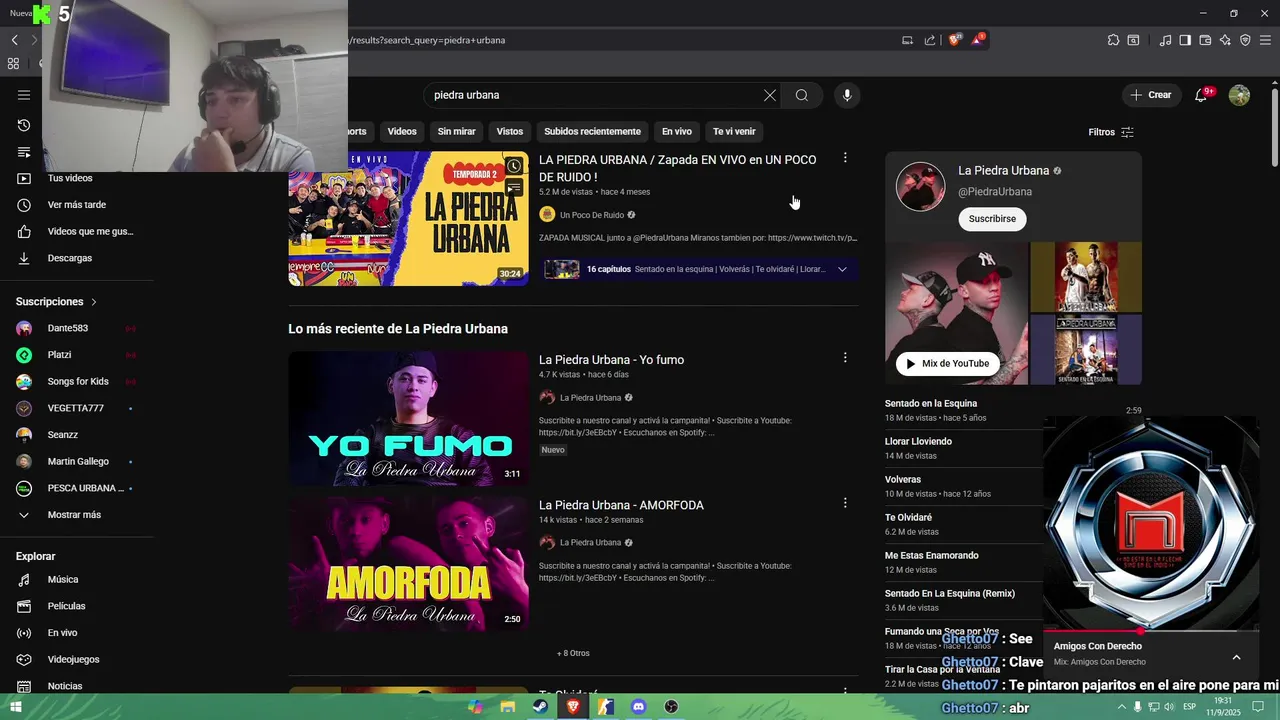The height and width of the screenshot is (720, 1280).
Task: Open the Brave Shields lion icon
Action: (955, 40)
